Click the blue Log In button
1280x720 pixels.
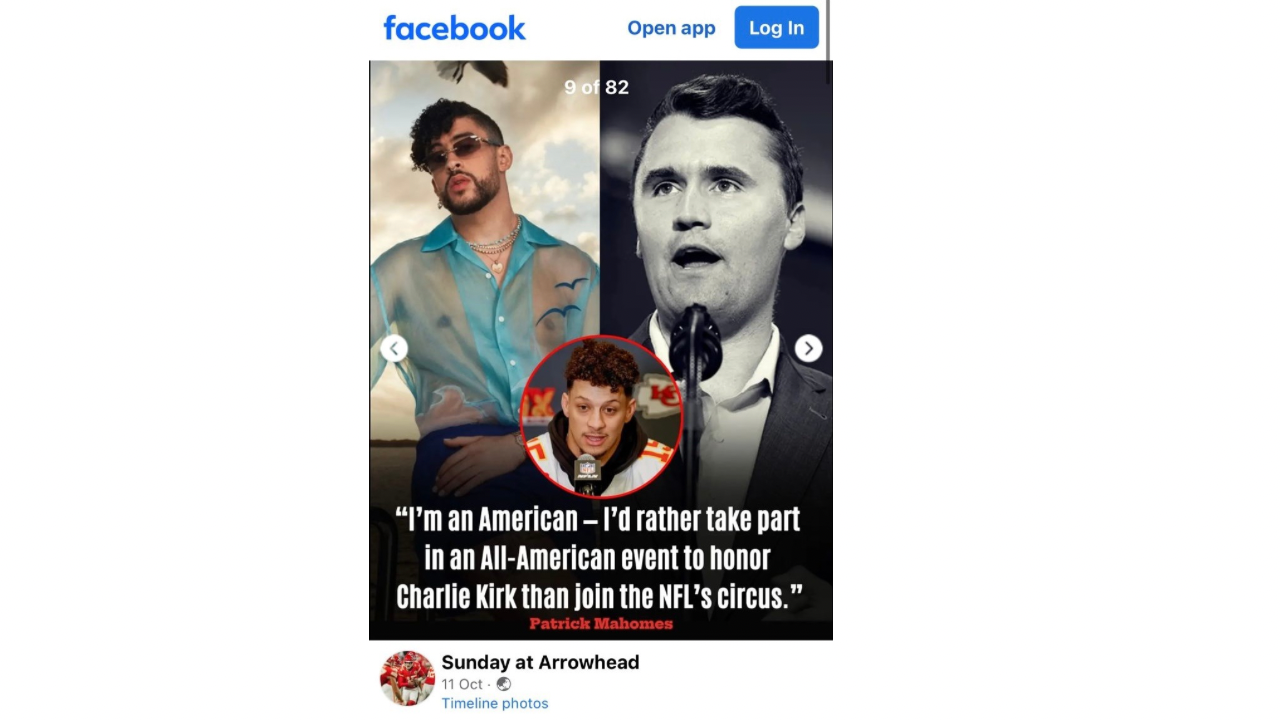777,27
